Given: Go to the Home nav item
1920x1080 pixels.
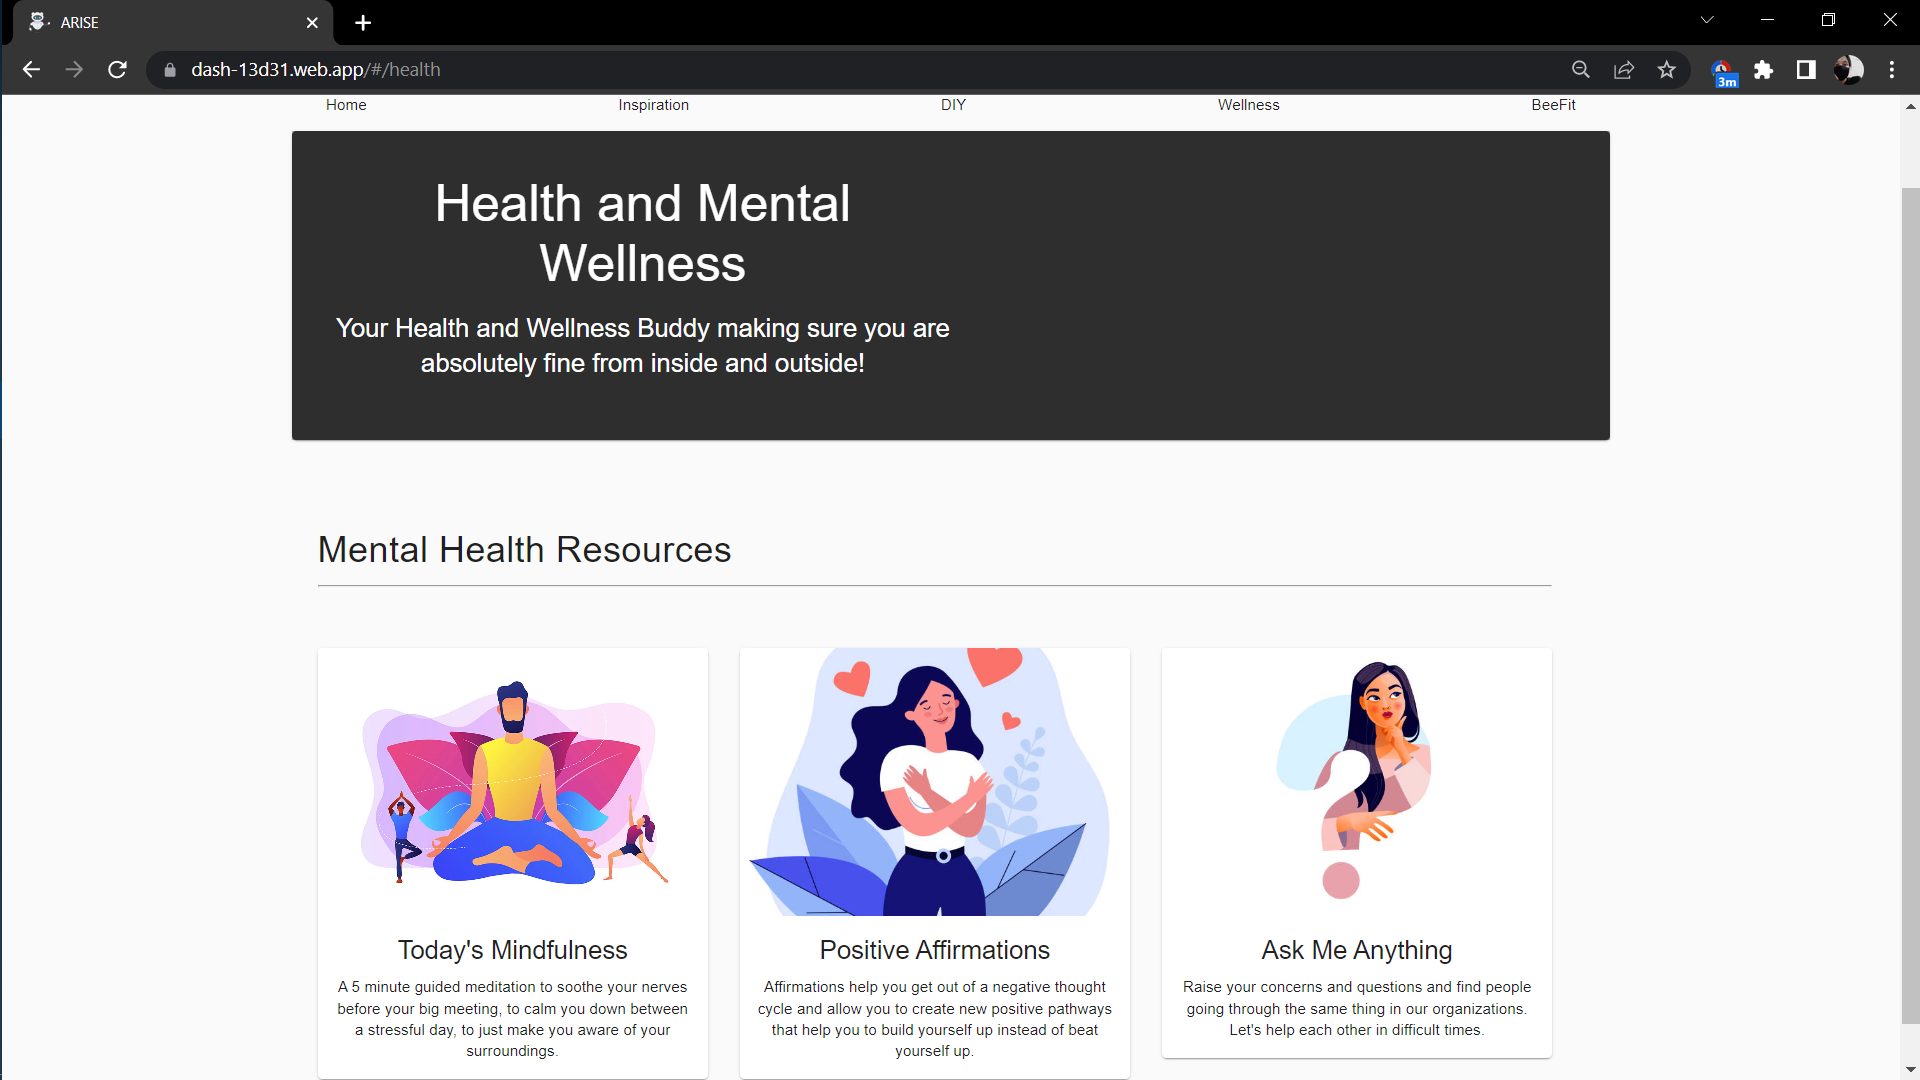Looking at the screenshot, I should (x=346, y=105).
